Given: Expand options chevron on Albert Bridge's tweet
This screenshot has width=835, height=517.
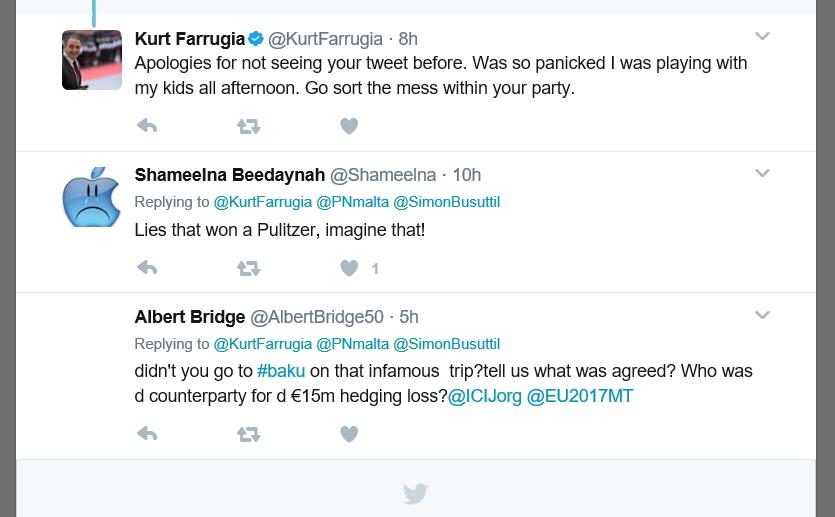Looking at the screenshot, I should [763, 315].
